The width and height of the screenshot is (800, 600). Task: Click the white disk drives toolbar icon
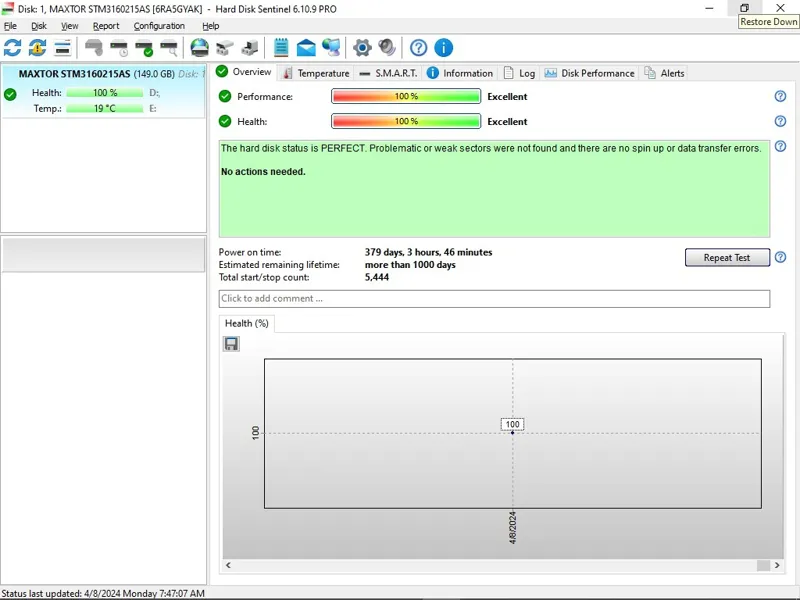tap(224, 48)
